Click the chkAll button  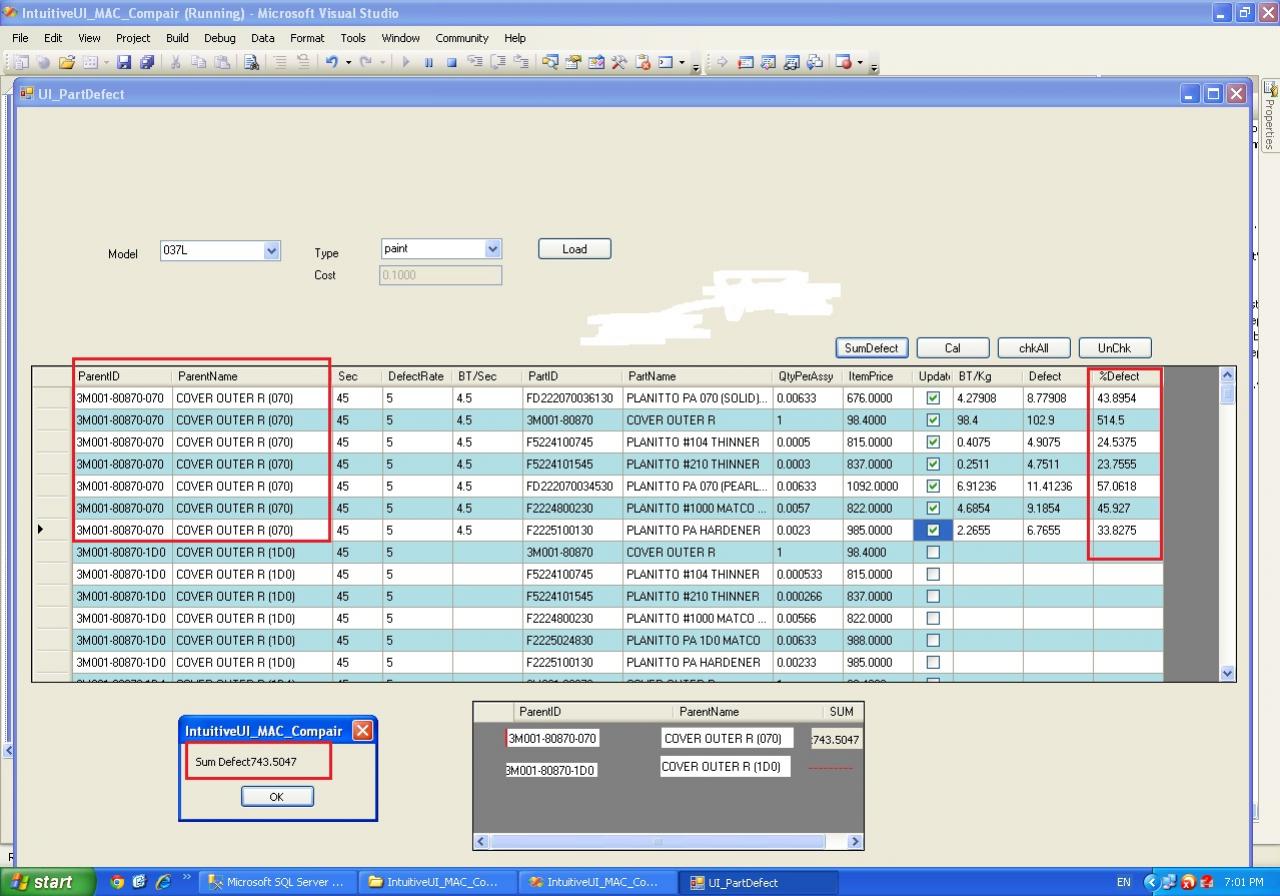tap(1034, 348)
